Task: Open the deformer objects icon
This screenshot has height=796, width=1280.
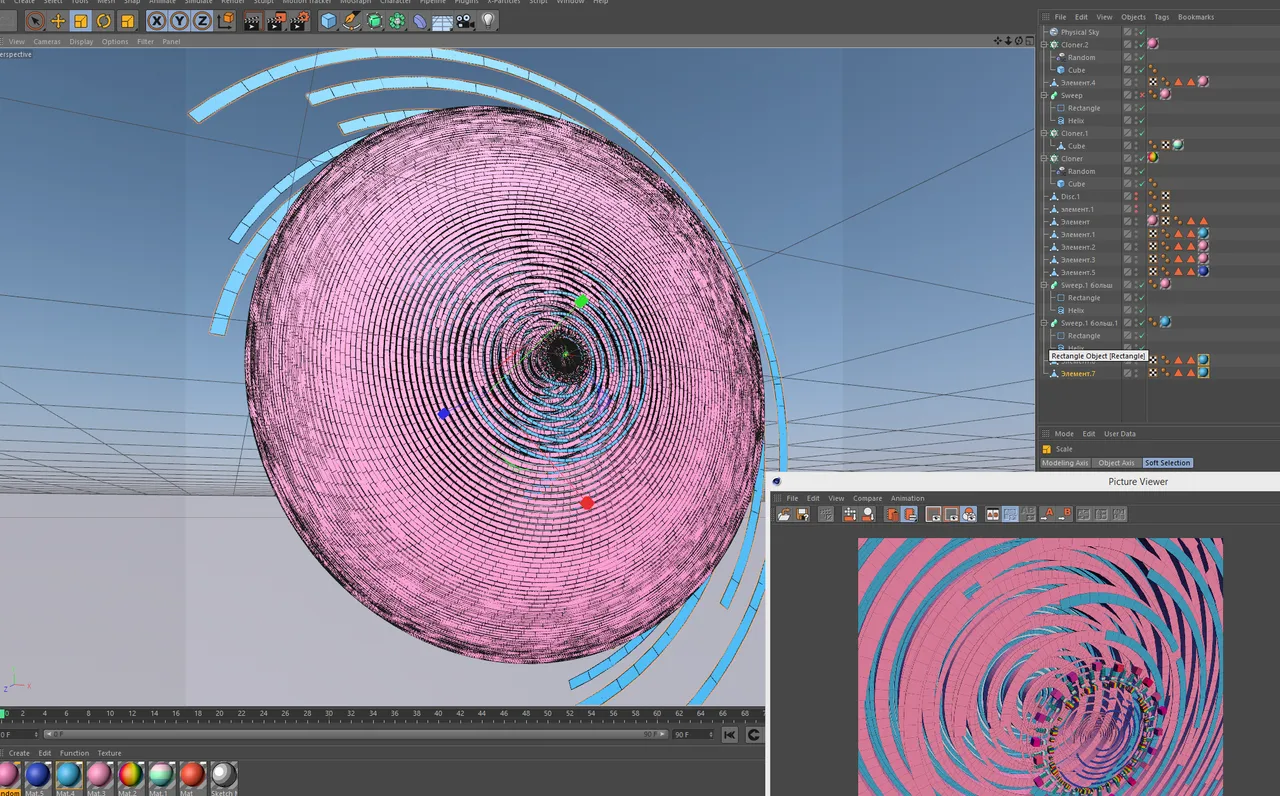Action: pos(420,20)
